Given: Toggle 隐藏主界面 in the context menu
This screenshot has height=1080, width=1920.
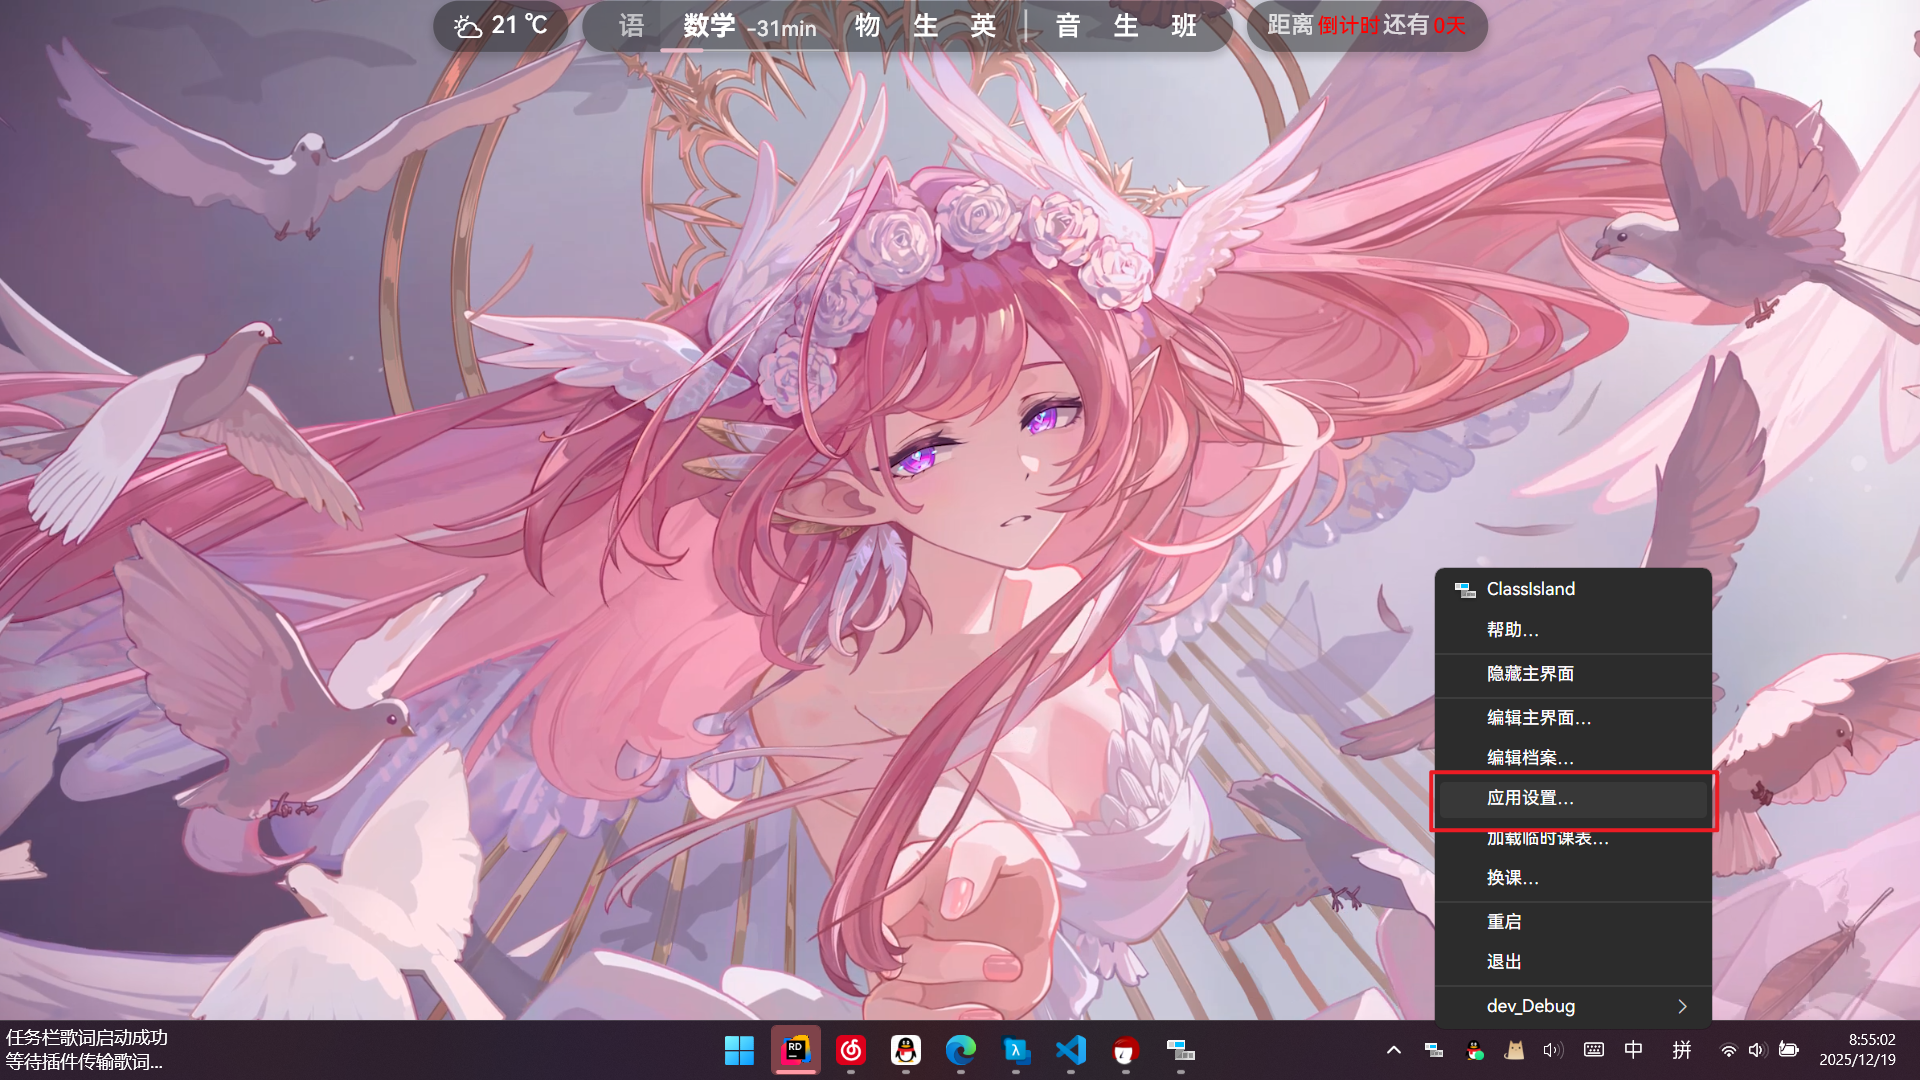Looking at the screenshot, I should pos(1530,674).
